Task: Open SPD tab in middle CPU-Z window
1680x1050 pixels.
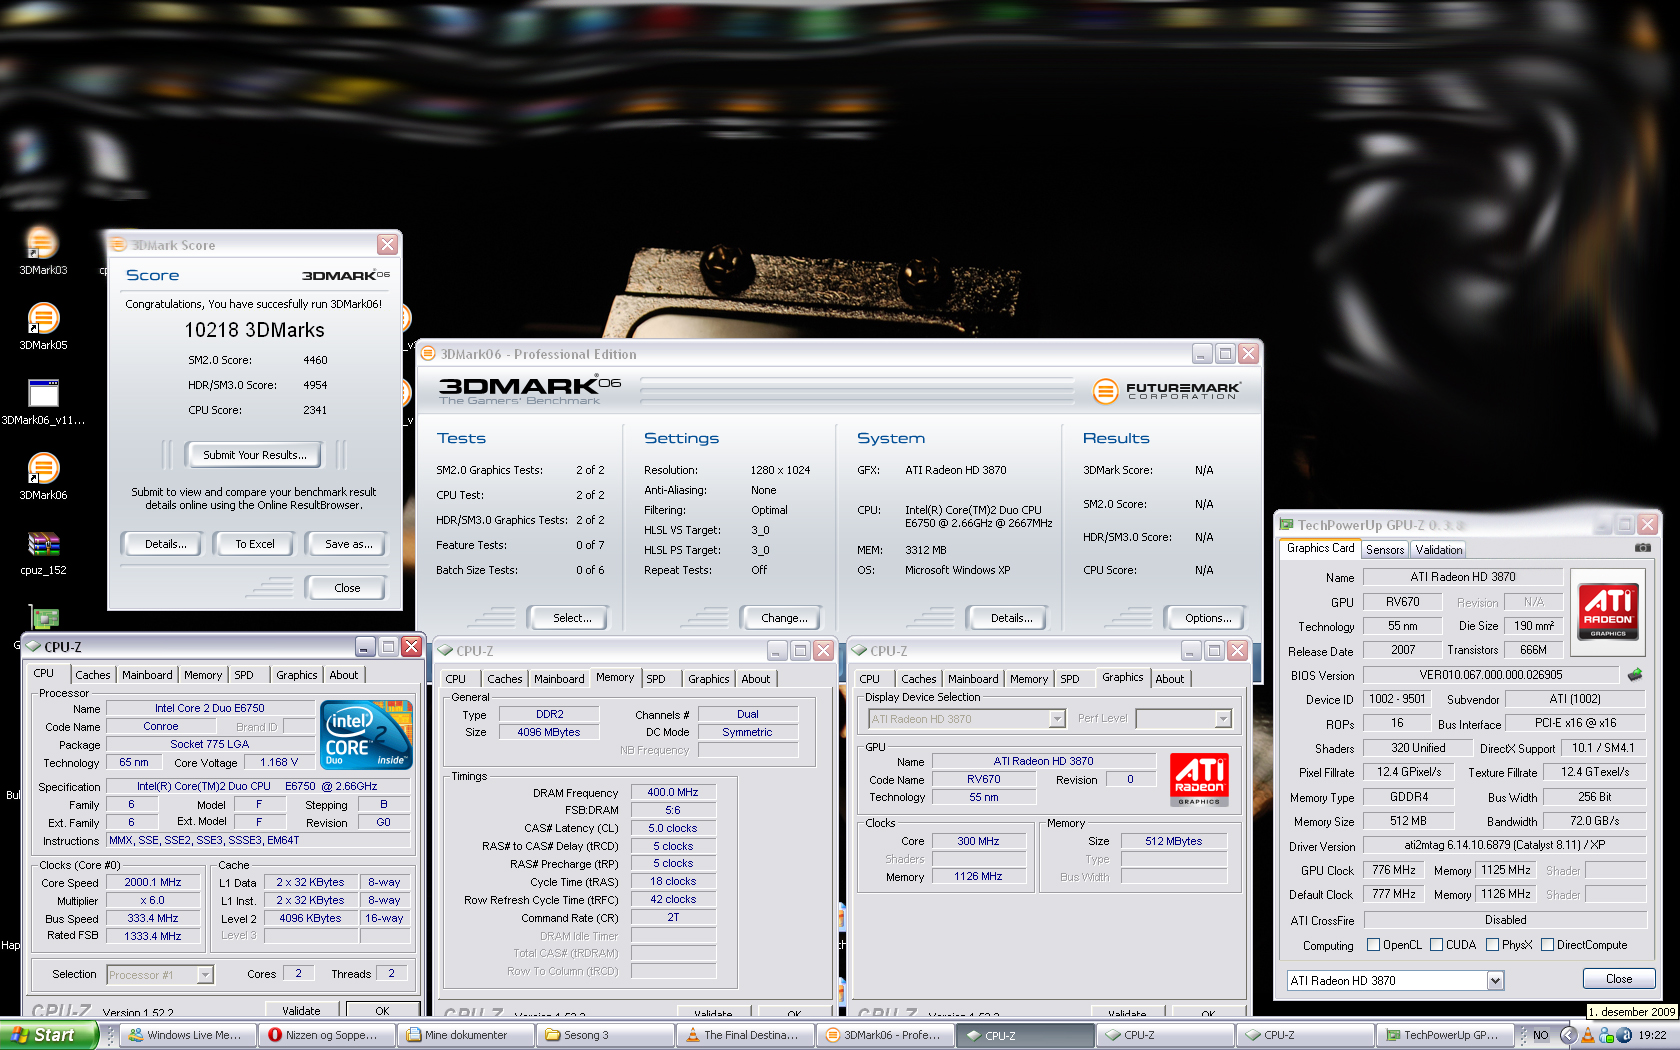Action: (x=656, y=679)
